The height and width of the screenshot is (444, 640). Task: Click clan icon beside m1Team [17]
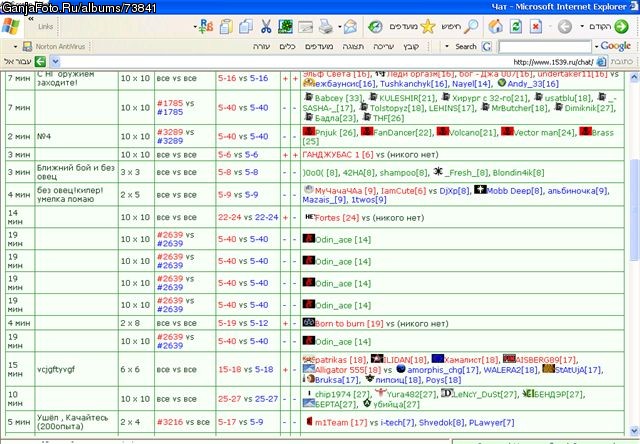(309, 422)
